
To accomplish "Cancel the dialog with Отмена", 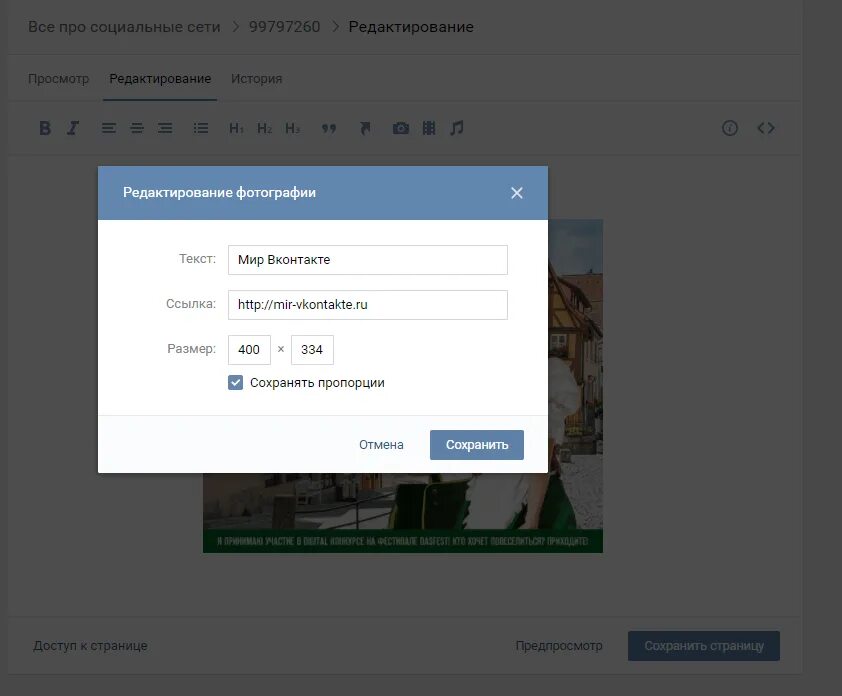I will click(x=381, y=445).
